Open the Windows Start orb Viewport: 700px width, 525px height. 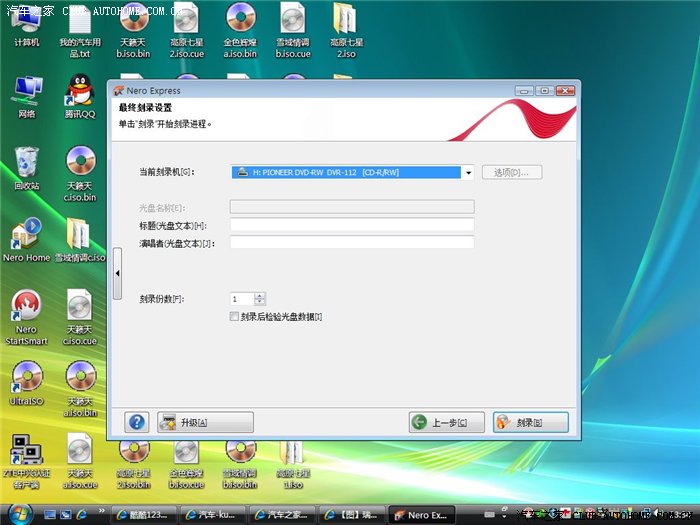point(20,514)
